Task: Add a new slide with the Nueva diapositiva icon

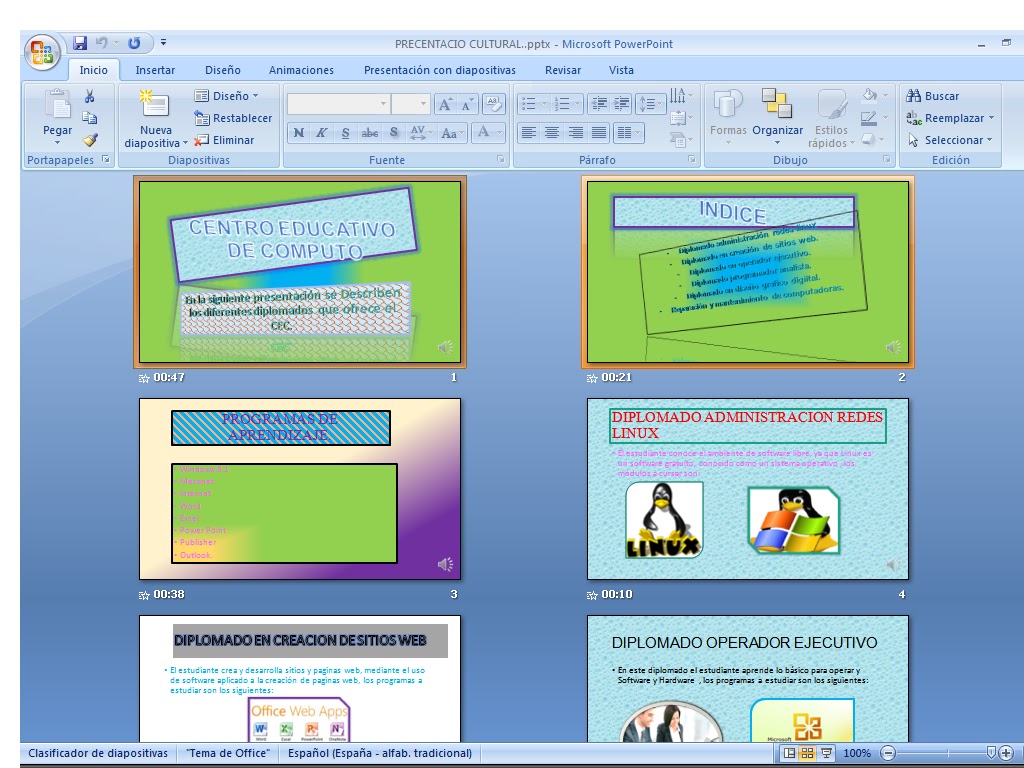Action: pos(155,104)
